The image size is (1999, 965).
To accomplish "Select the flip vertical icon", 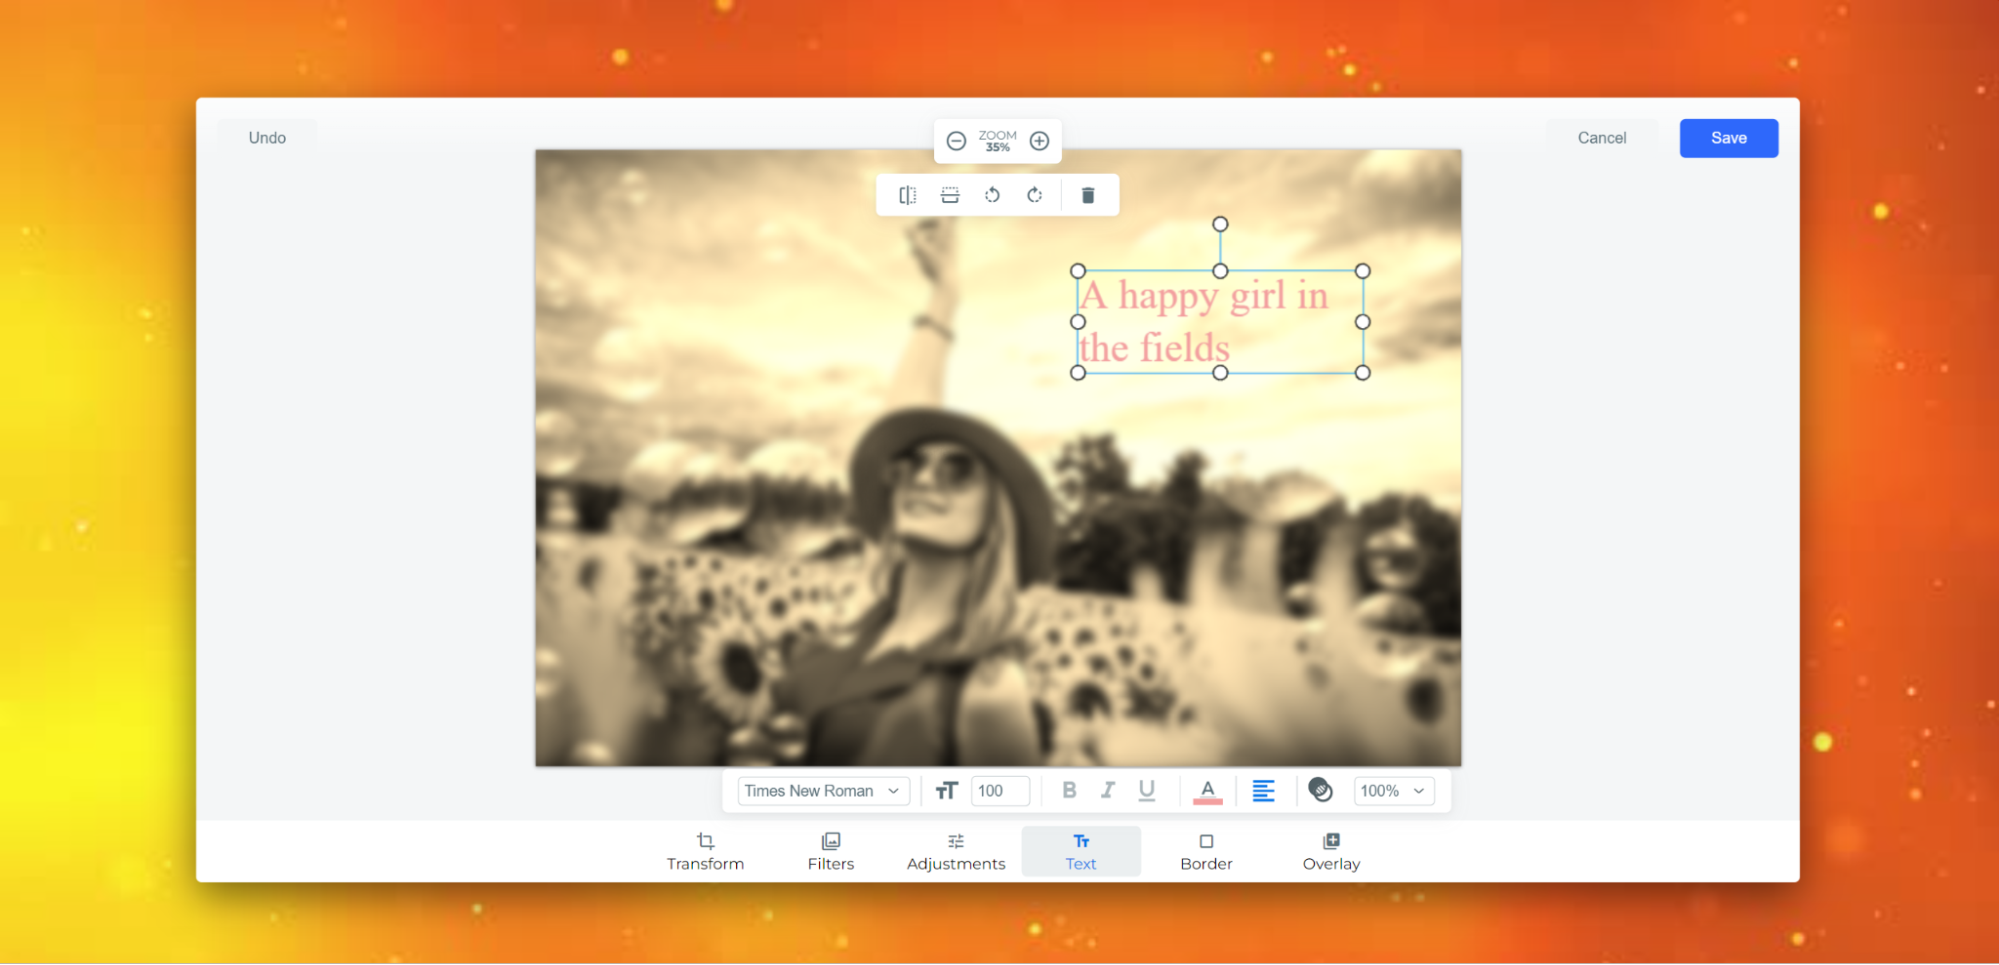I will pos(949,195).
